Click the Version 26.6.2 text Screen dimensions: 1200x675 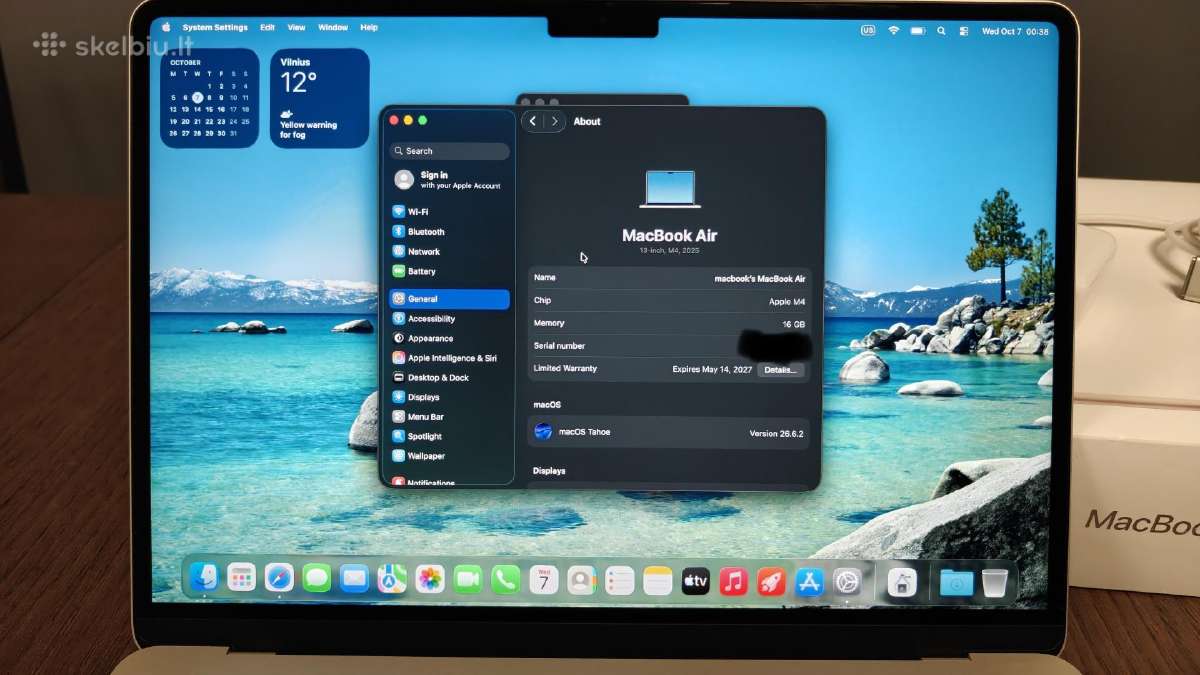[x=776, y=433]
